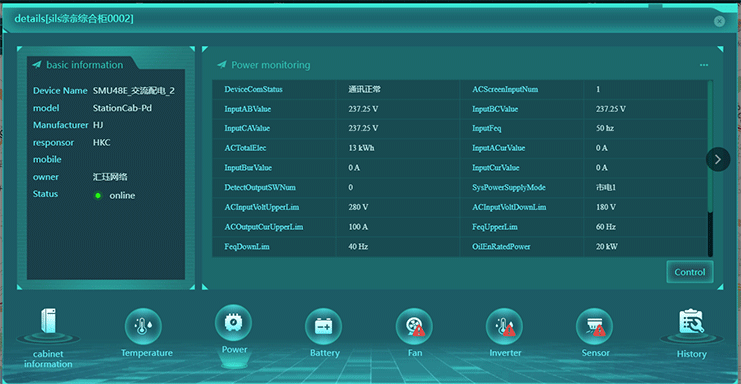The height and width of the screenshot is (384, 741).
Task: Click the Control button
Action: point(690,272)
